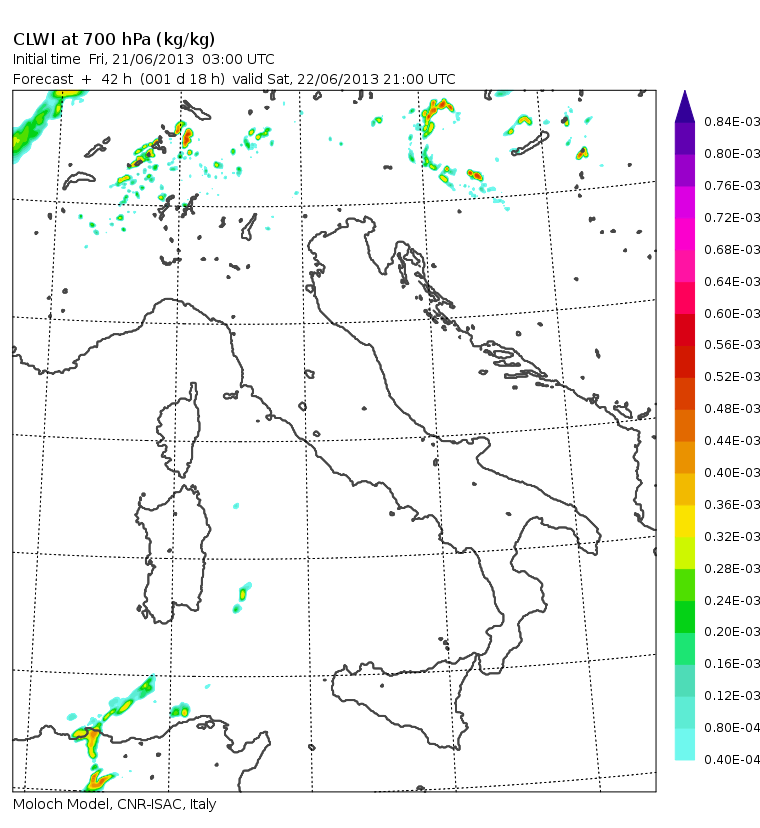
Task: Select the orange band between 0.44E-03 and 0.48E-03
Action: pos(685,425)
